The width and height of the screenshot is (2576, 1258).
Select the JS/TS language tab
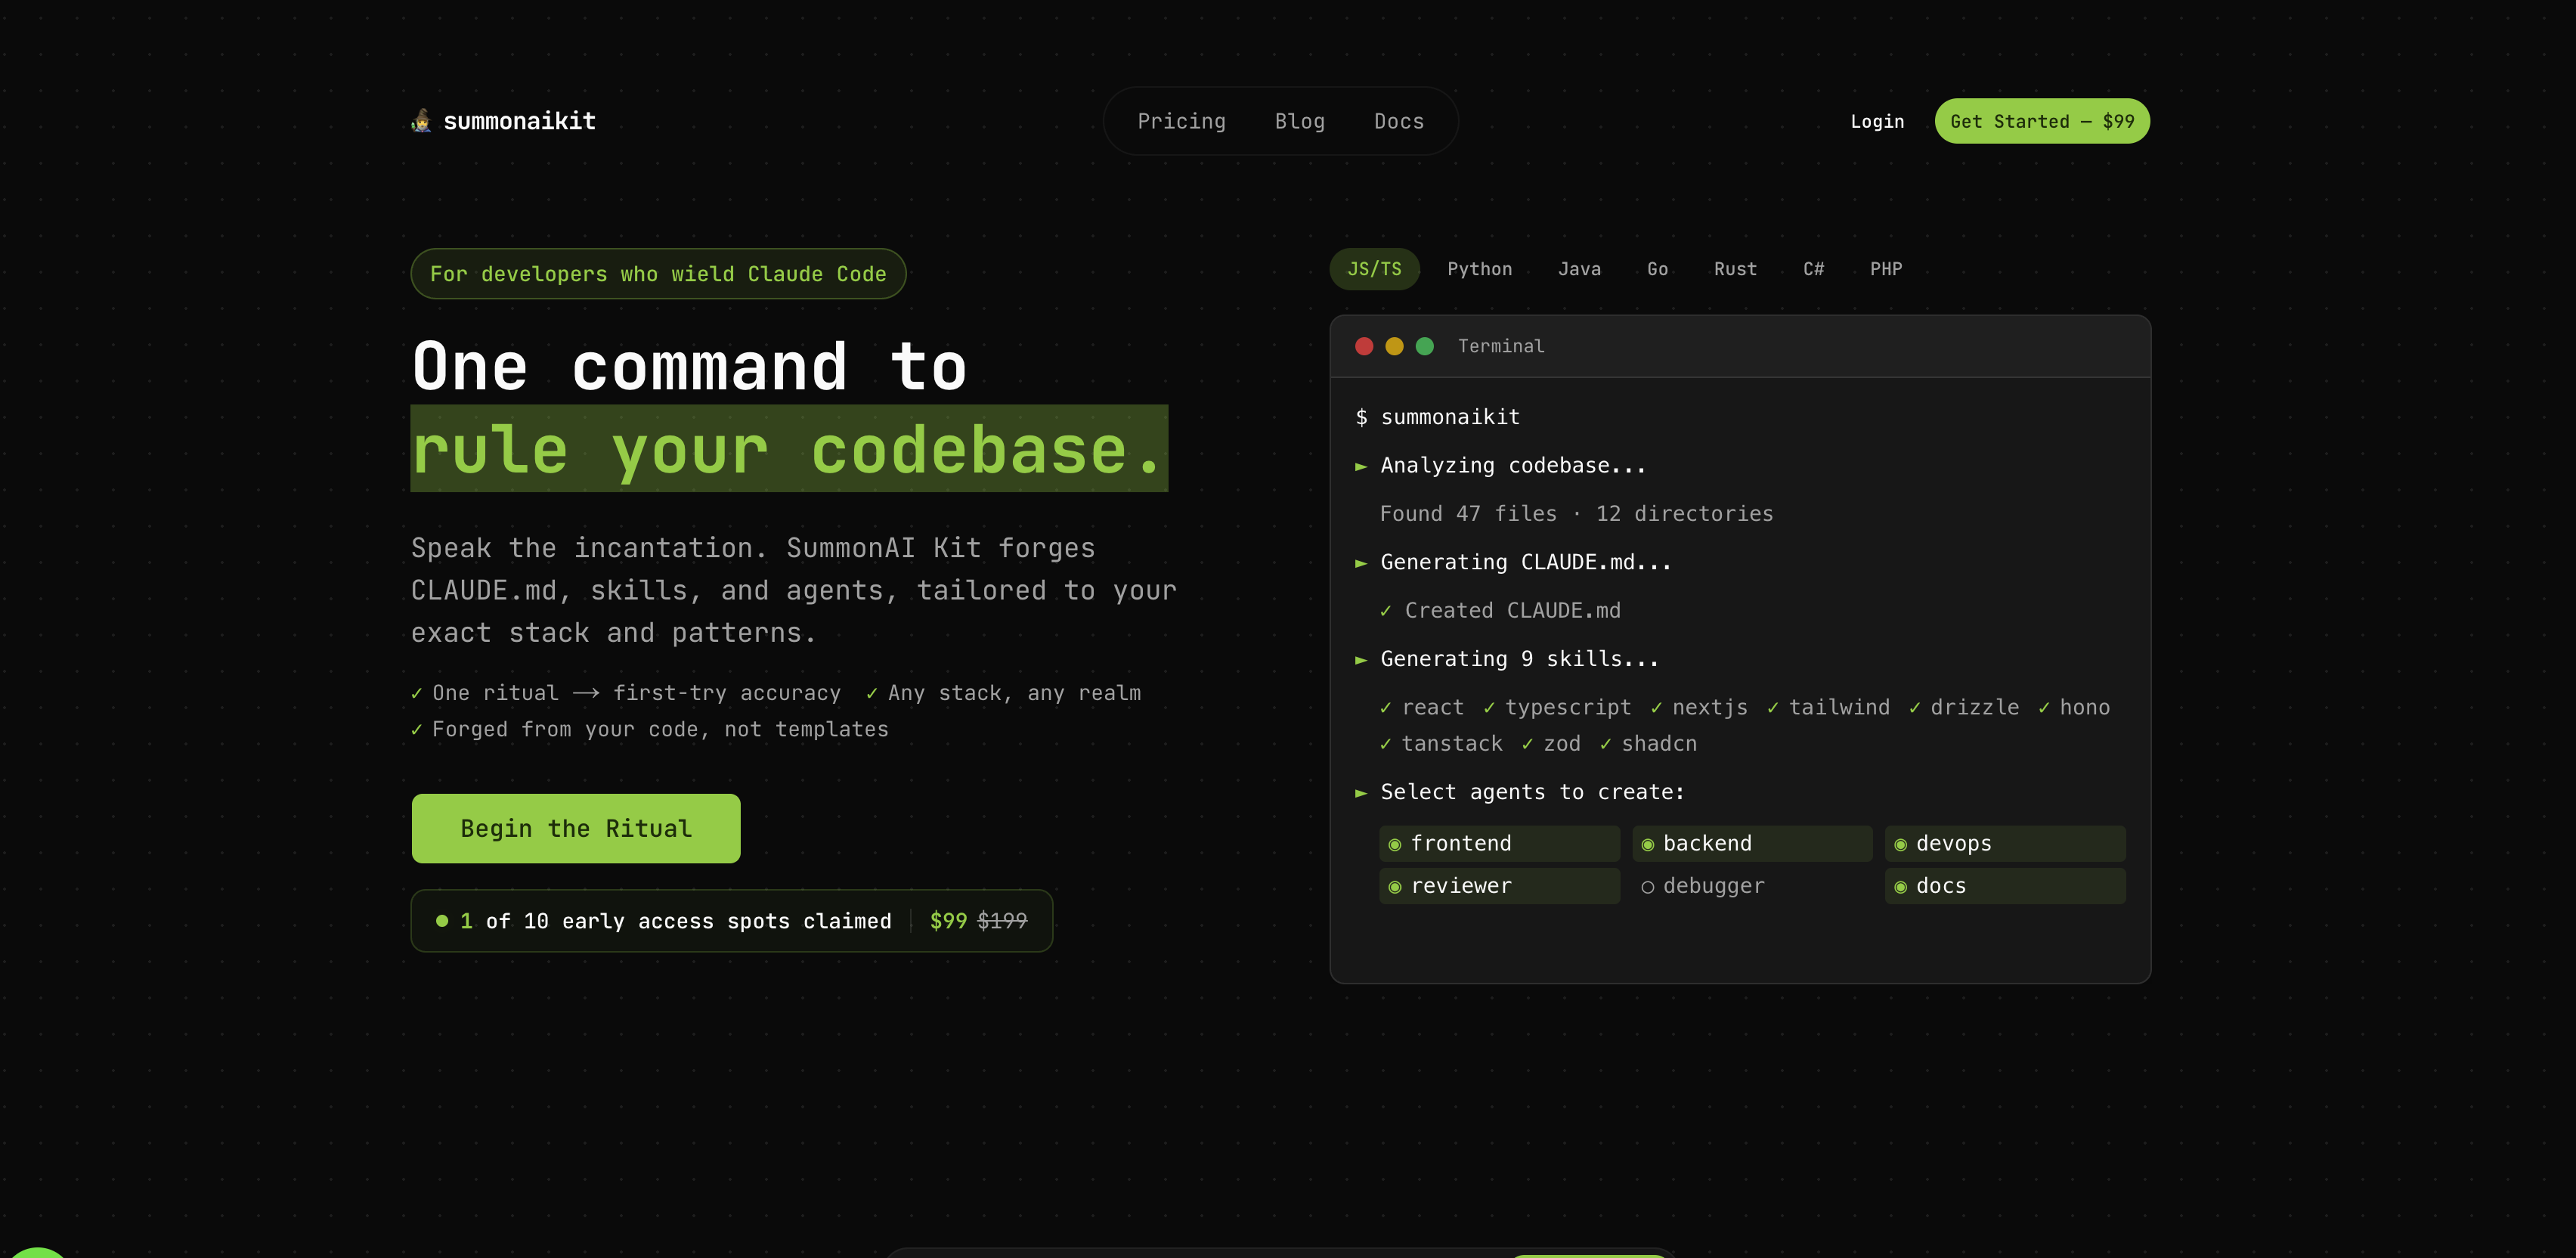pyautogui.click(x=1374, y=269)
